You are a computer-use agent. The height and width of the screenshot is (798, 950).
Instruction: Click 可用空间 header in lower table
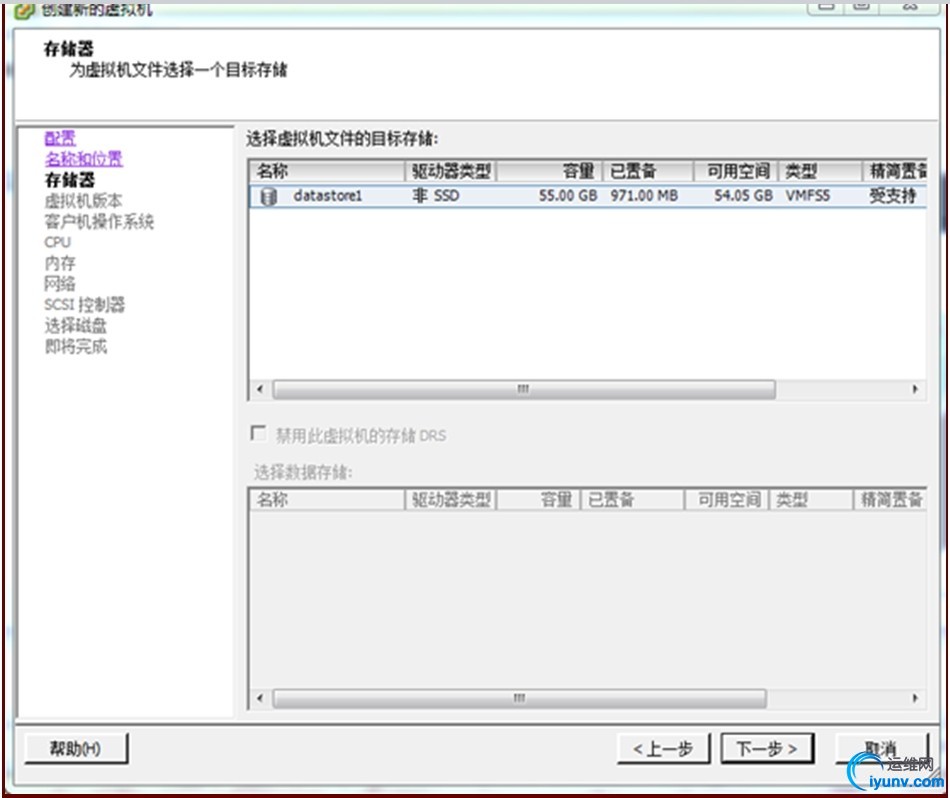(x=726, y=500)
